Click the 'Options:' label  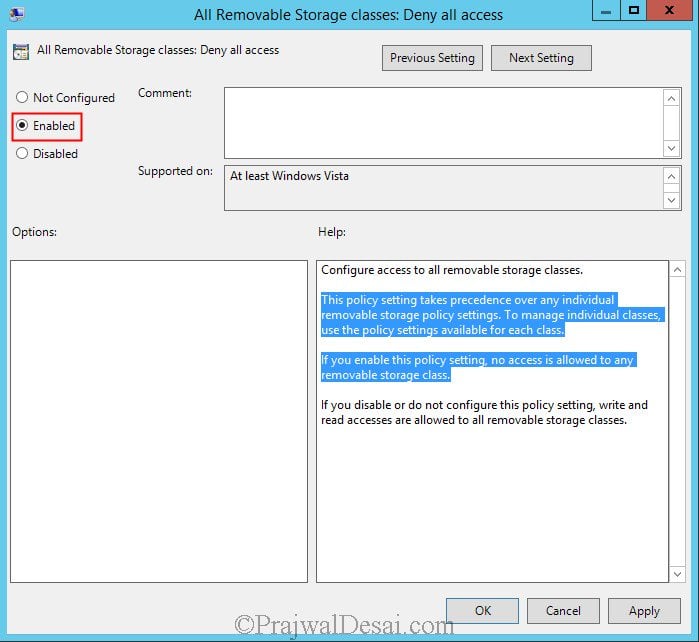point(34,232)
